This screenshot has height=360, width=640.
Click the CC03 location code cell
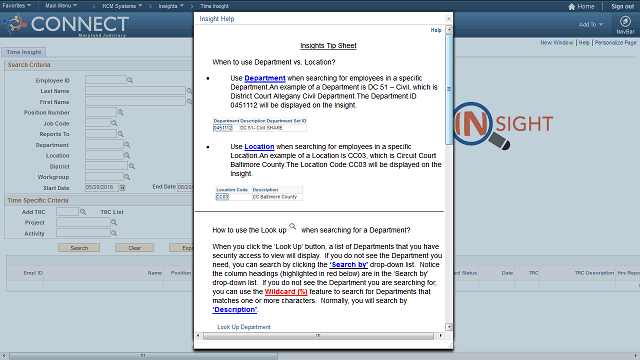coord(222,197)
